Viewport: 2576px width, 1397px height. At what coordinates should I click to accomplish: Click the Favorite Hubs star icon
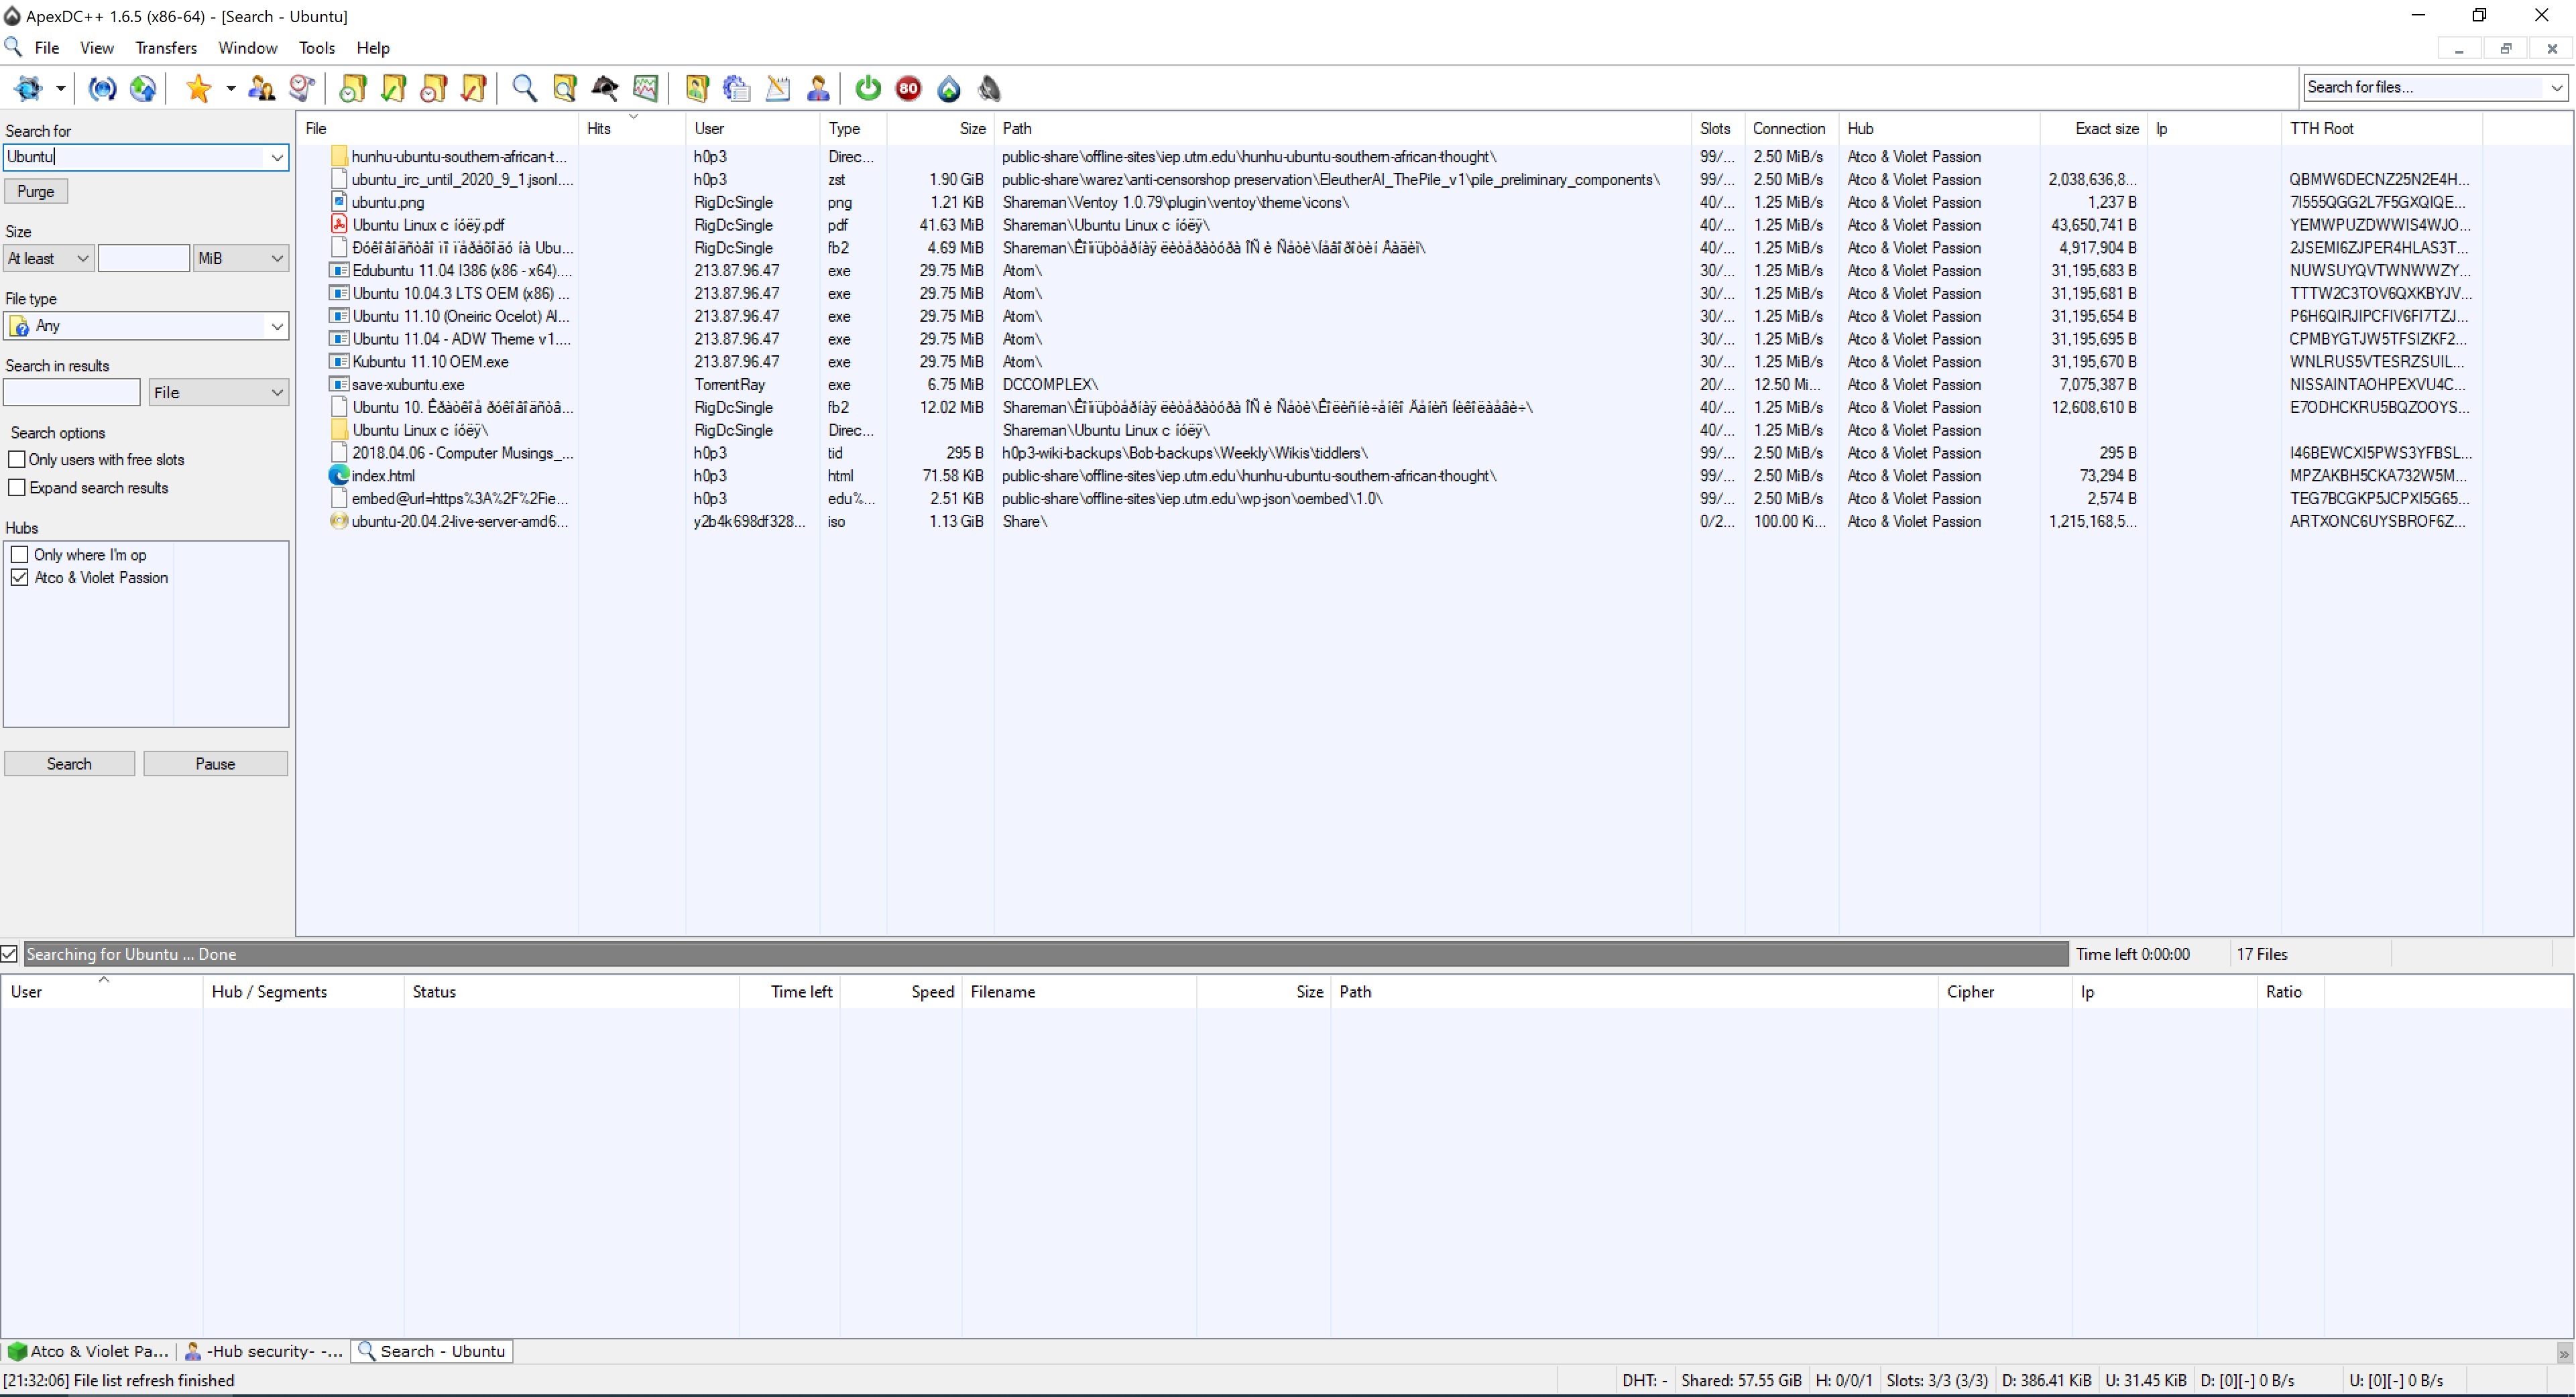coord(198,89)
